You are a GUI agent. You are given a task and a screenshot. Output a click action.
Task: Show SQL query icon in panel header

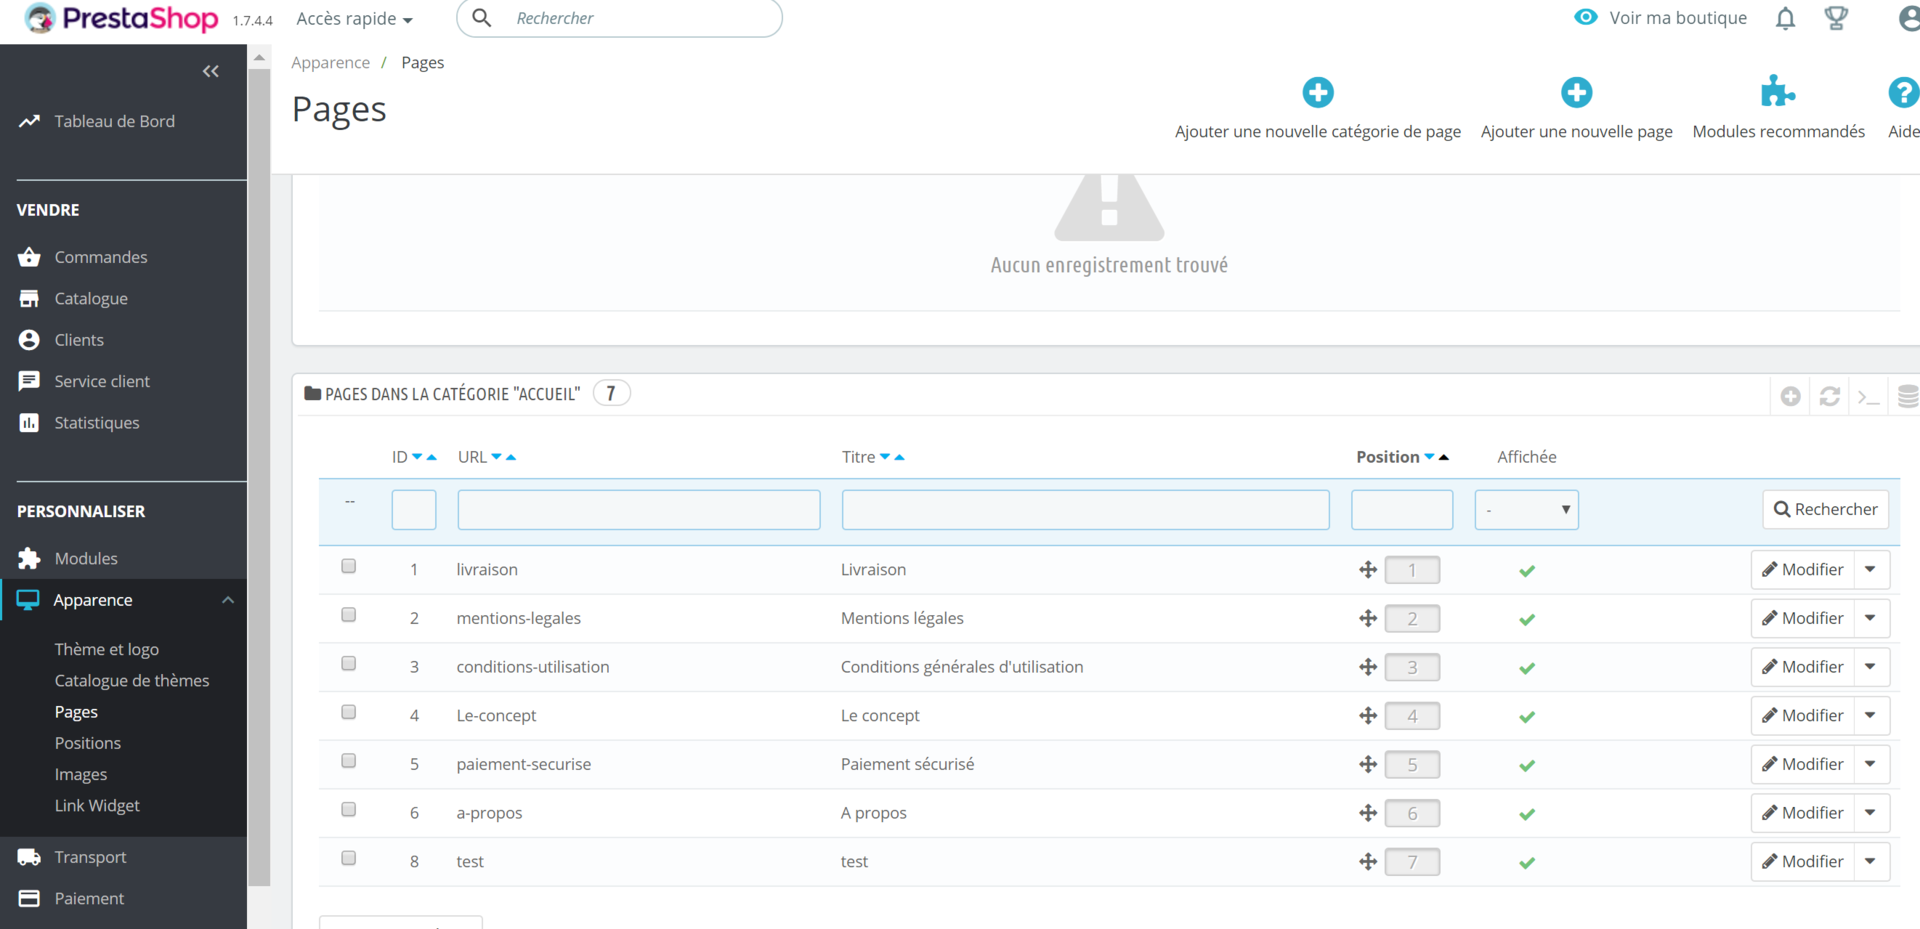tap(1869, 397)
